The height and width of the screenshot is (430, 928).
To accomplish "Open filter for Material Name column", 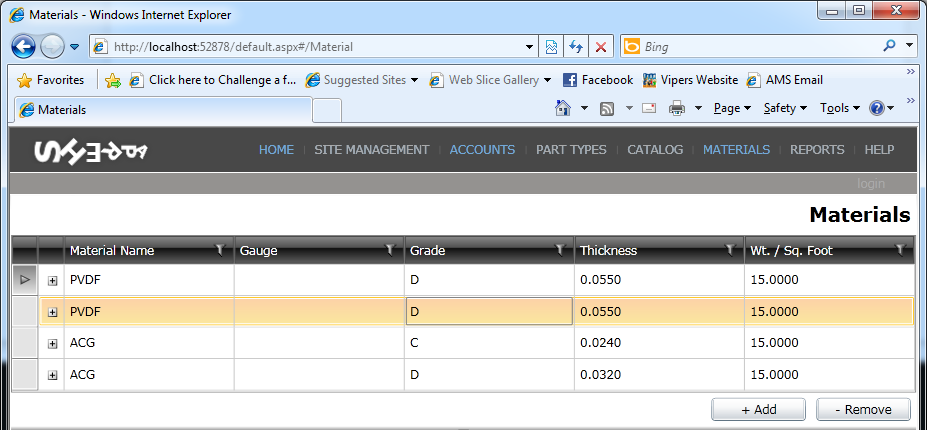I will [x=220, y=250].
